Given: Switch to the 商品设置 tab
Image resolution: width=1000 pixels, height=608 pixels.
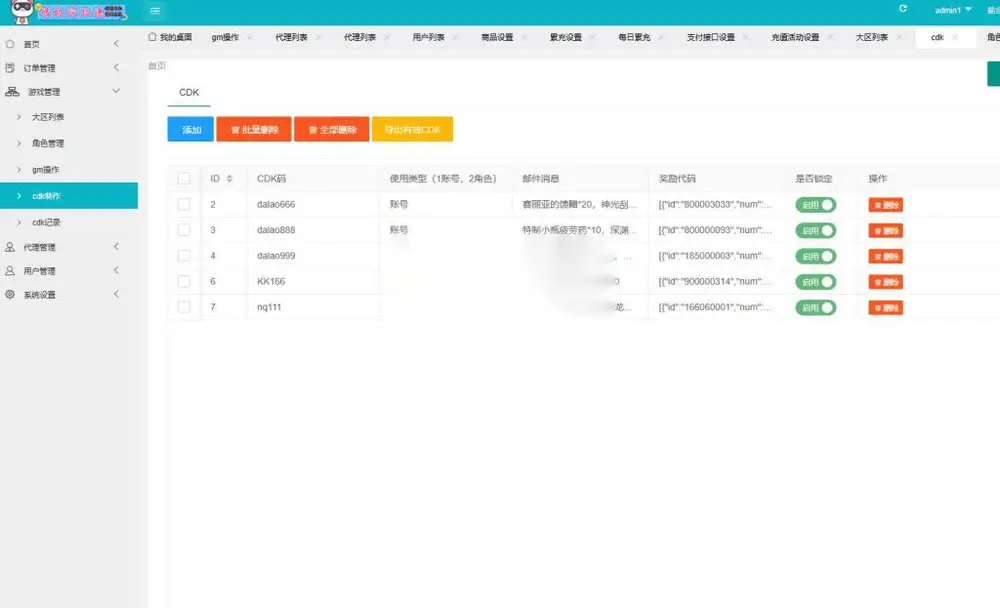Looking at the screenshot, I should [497, 38].
